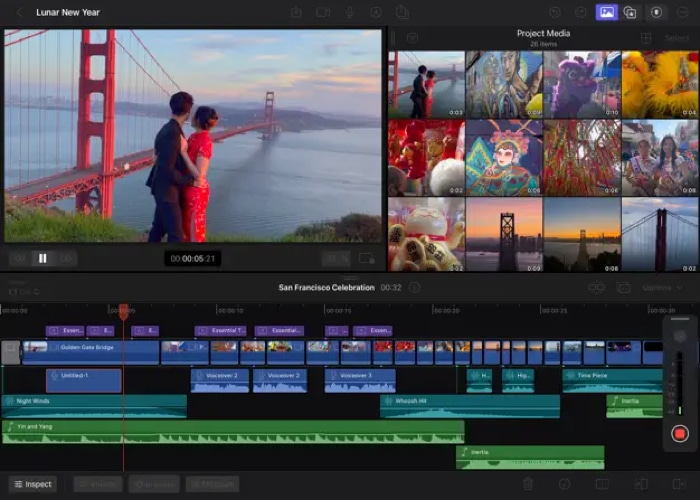Open the content browser icon beside photos
This screenshot has height=500, width=700.
tap(630, 12)
